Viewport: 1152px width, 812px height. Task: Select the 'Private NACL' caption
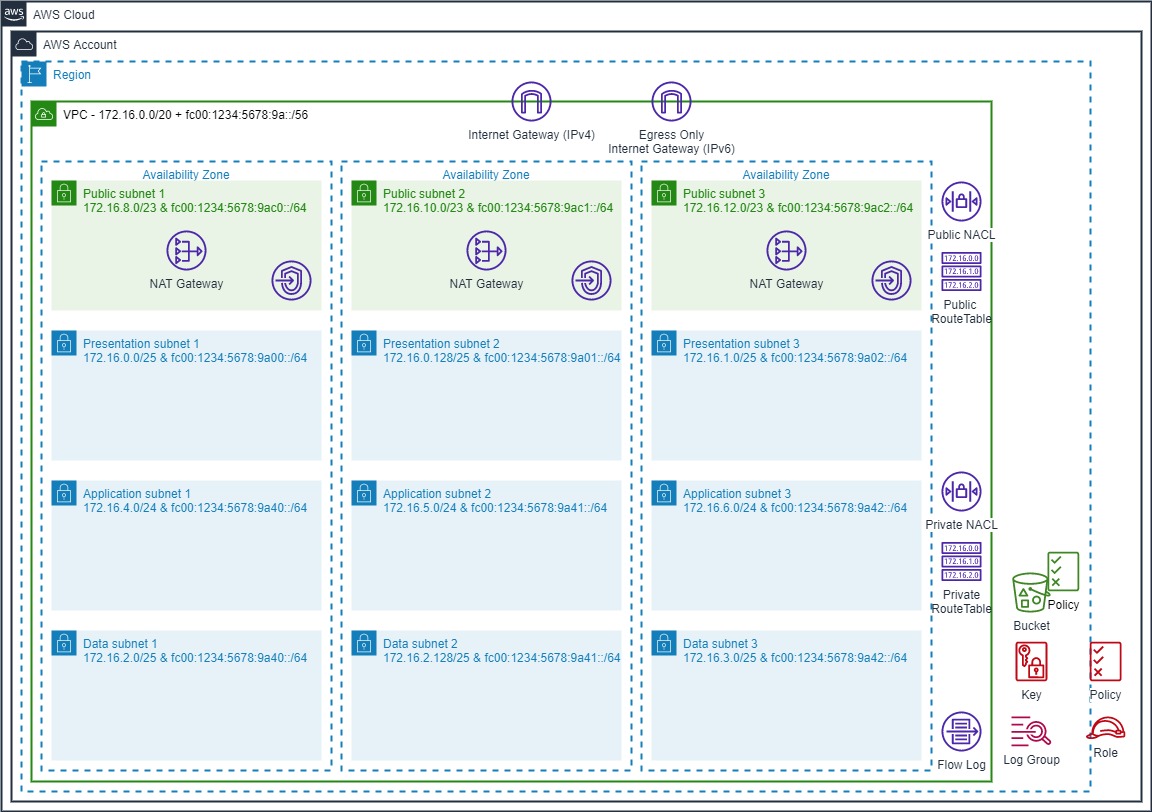pos(961,525)
